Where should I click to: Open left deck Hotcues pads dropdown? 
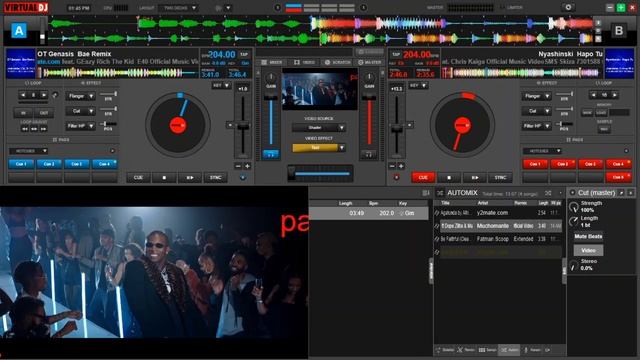[x=28, y=151]
